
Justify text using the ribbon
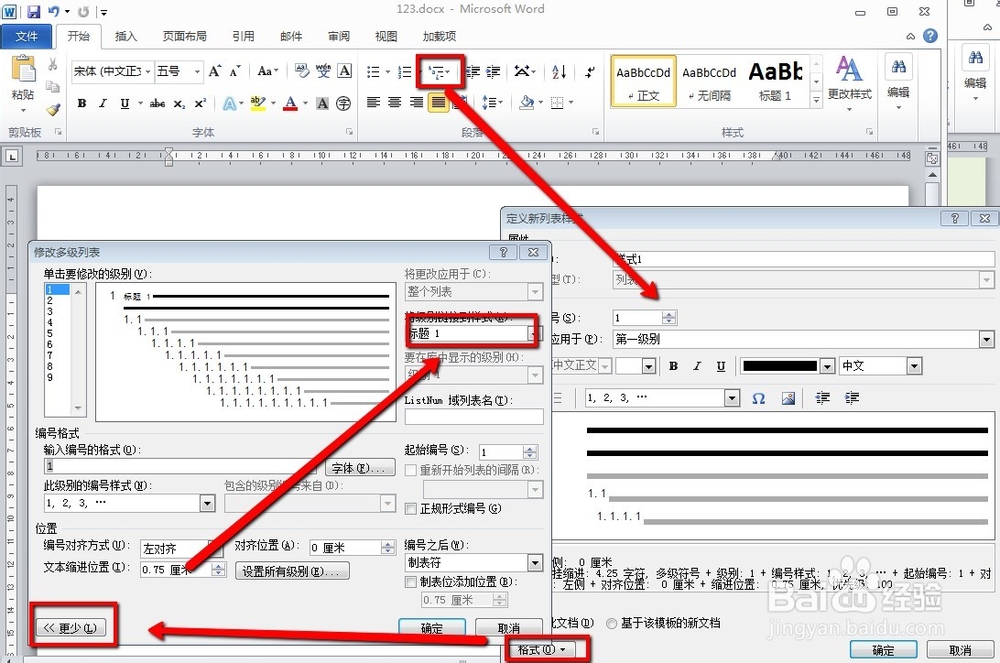click(x=438, y=102)
